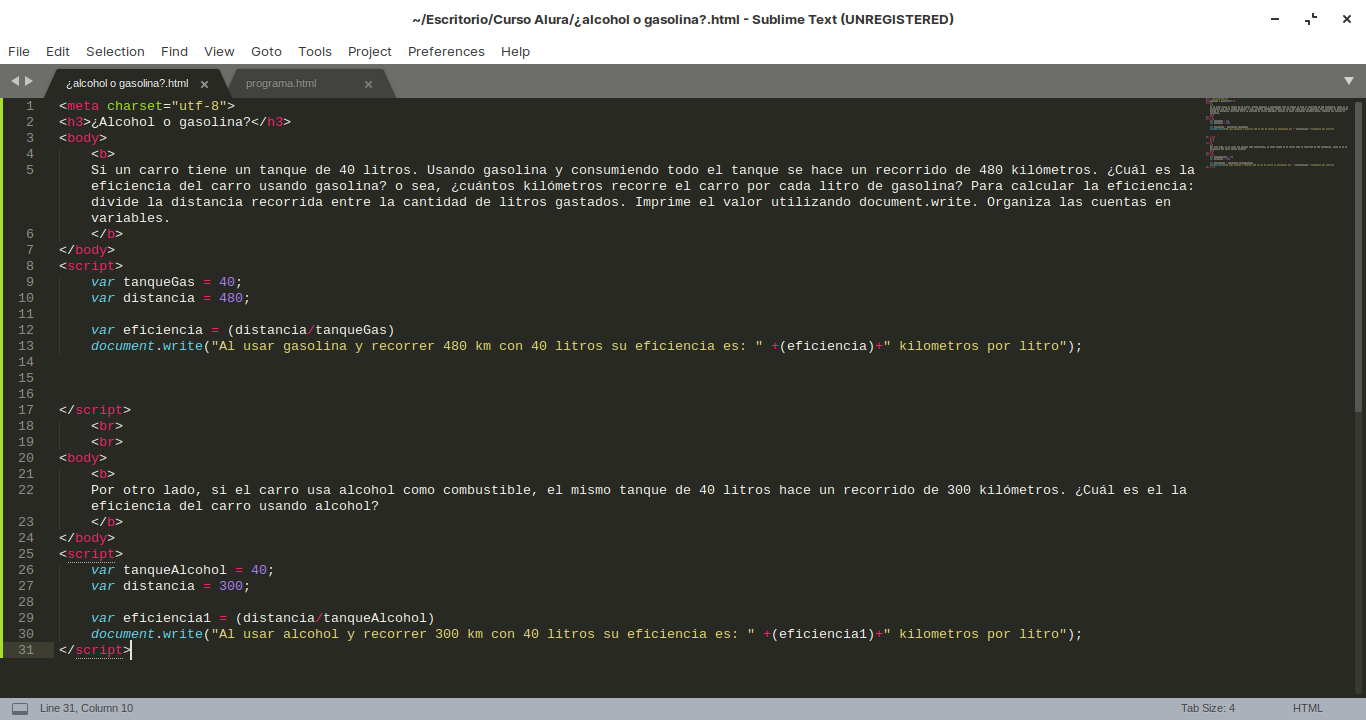Click the paragraph starting 'Por otro lado'
This screenshot has width=1366, height=720.
(639, 498)
